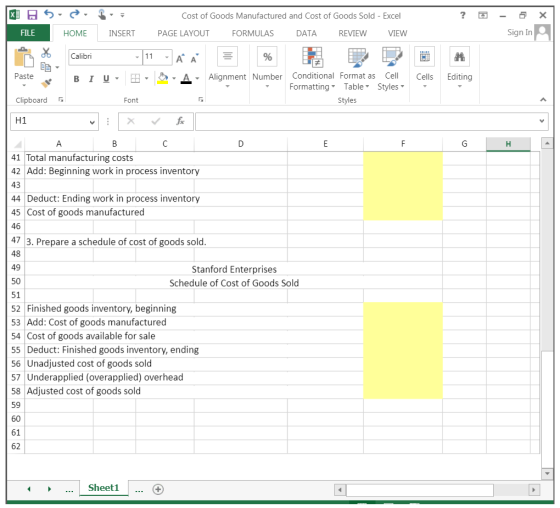Show previous sheet tabs with left arrow
Viewport: 560px width, 508px height.
coord(29,489)
